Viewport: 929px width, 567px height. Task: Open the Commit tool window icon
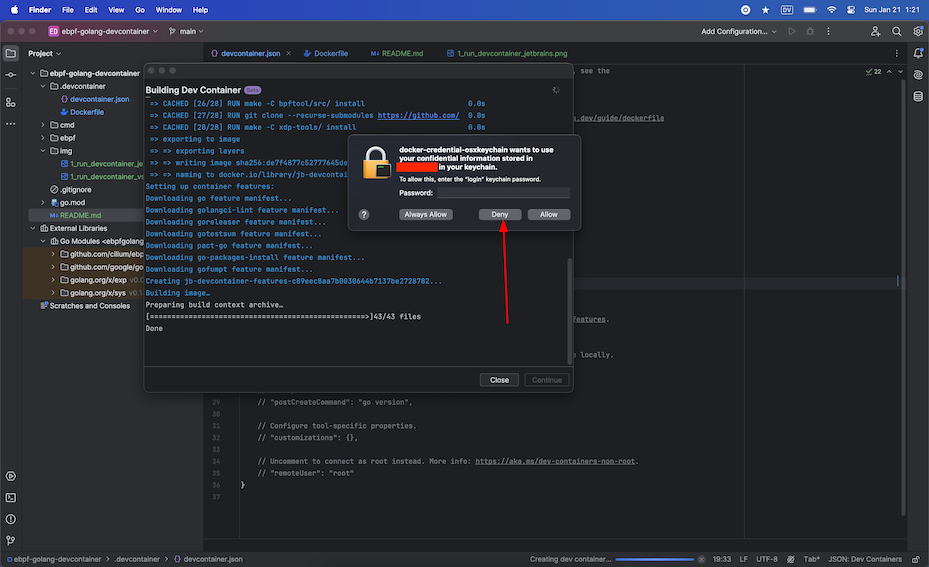tap(11, 75)
